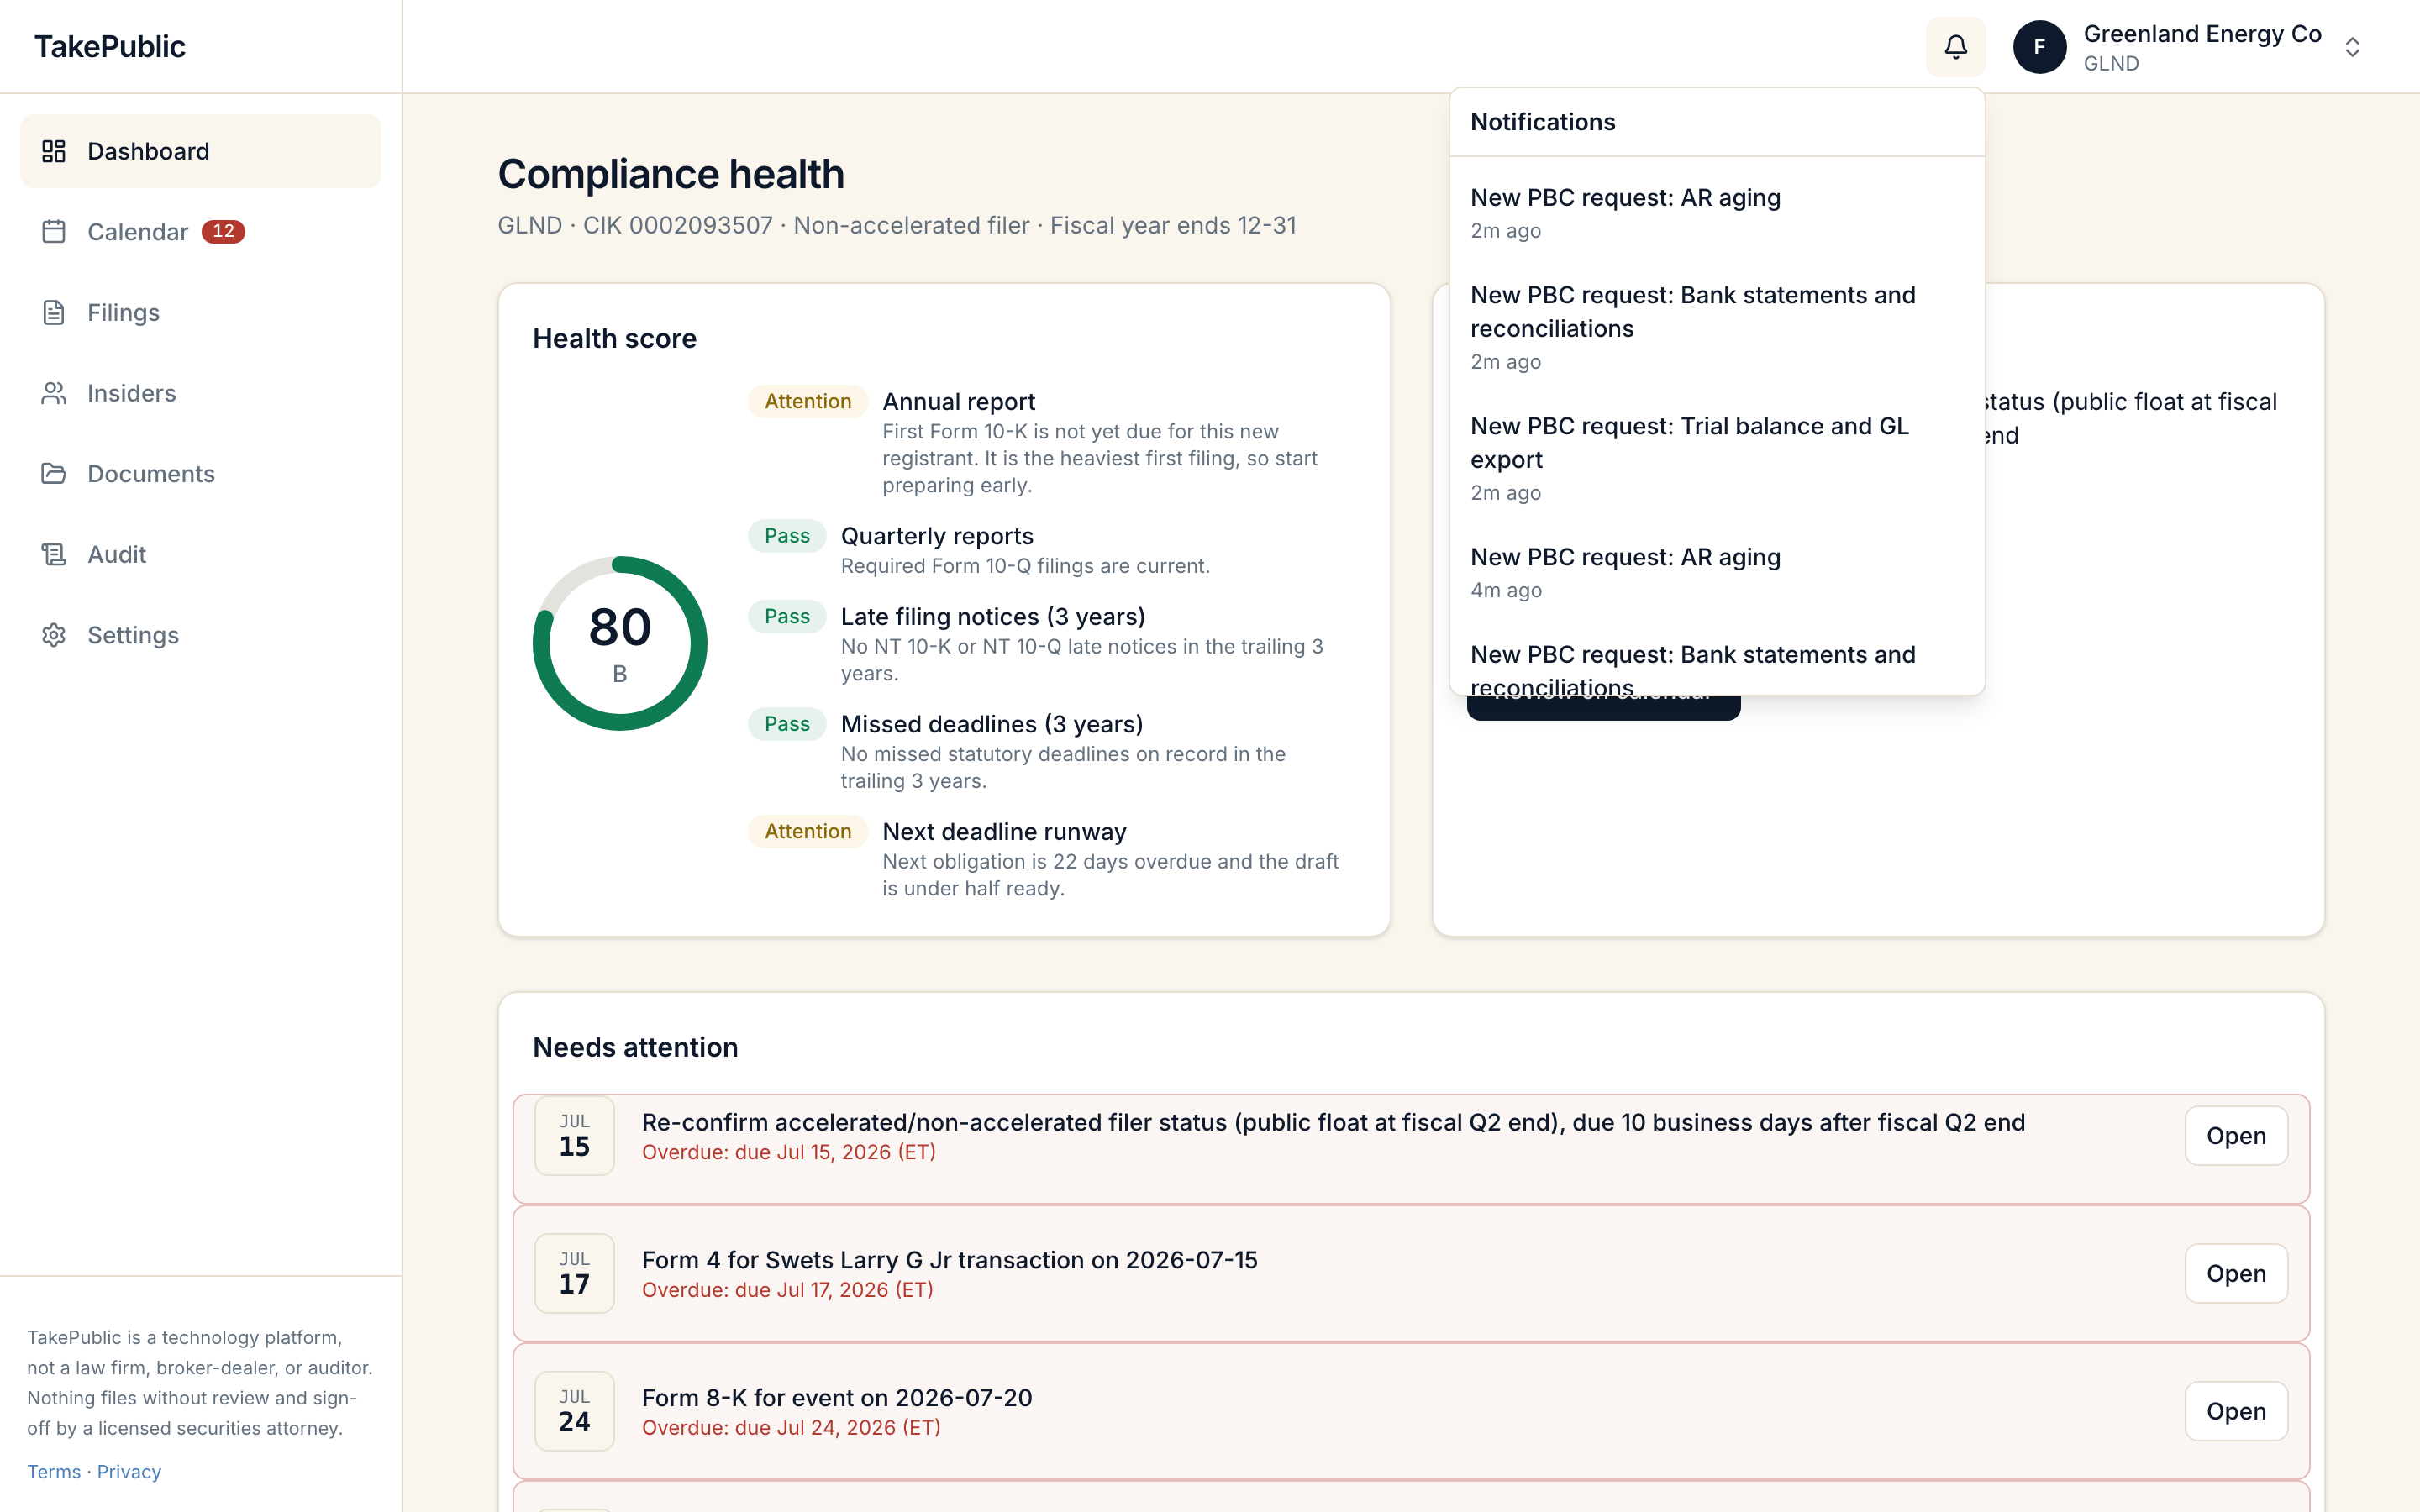Click the Compliance health heading
Viewport: 2420px width, 1512px height.
click(671, 174)
